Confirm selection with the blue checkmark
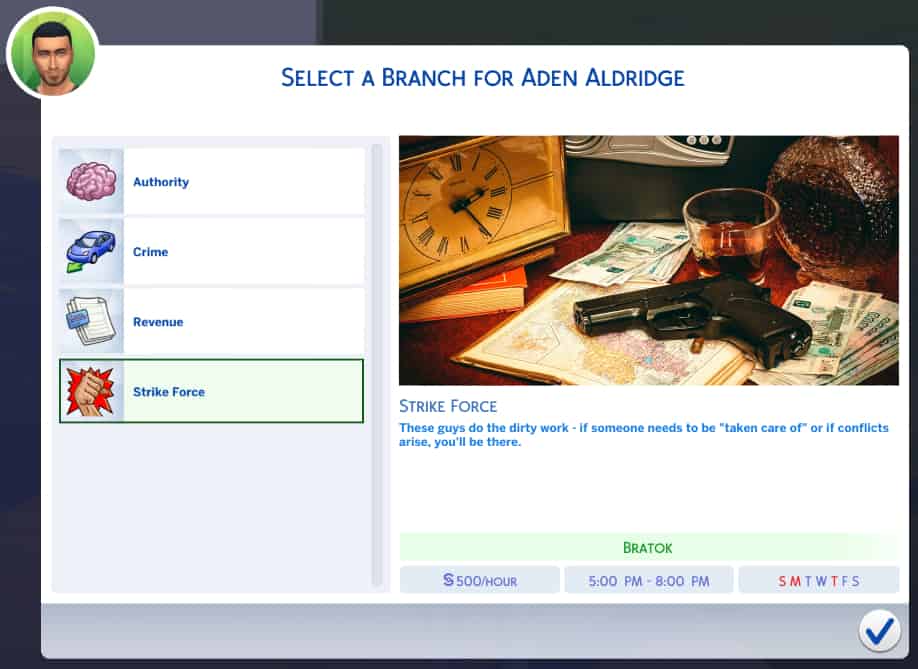The width and height of the screenshot is (918, 669). pyautogui.click(x=878, y=630)
